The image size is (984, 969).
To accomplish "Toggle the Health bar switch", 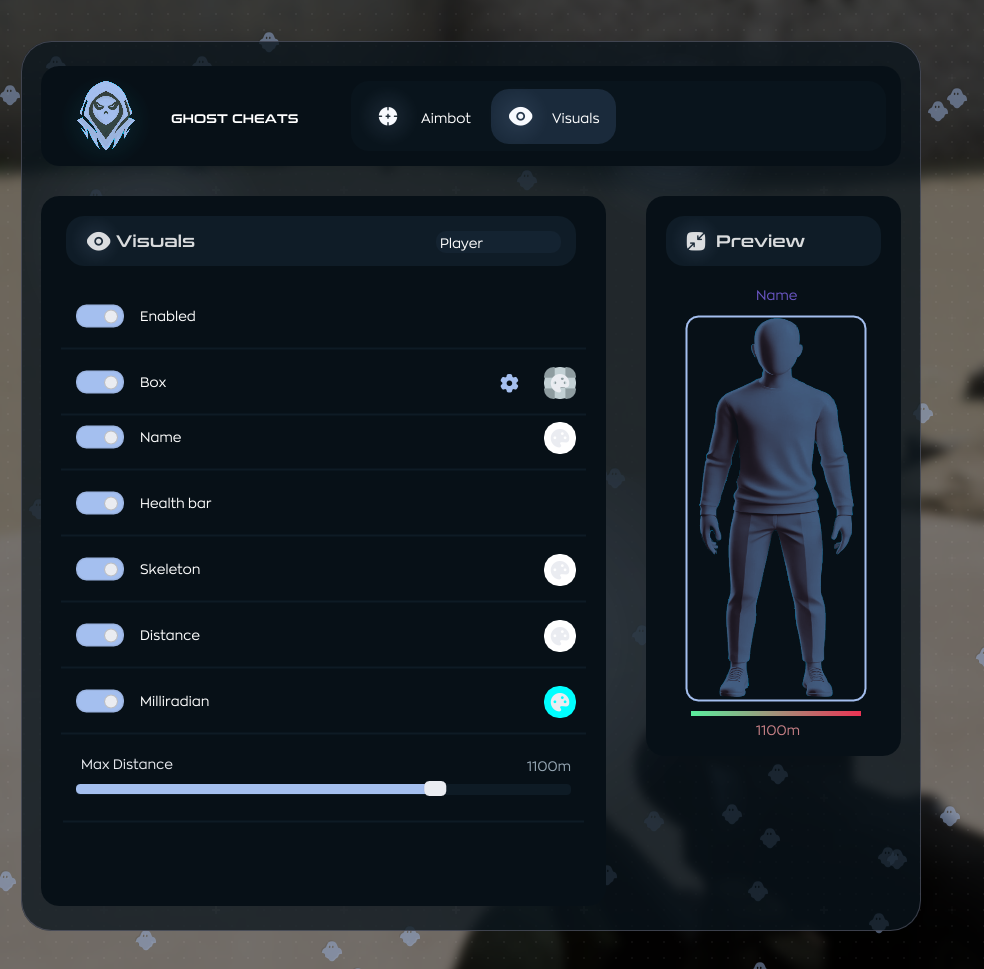I will 100,503.
